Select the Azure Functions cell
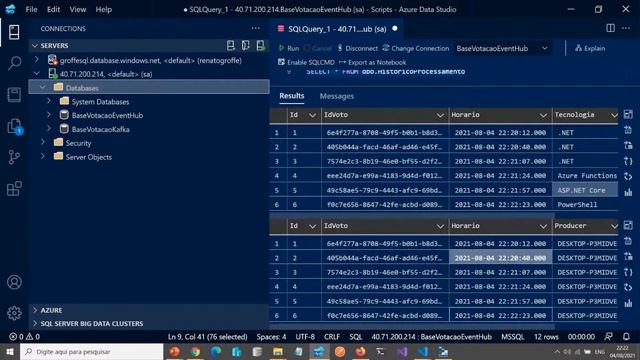This screenshot has height=360, width=640. click(585, 176)
